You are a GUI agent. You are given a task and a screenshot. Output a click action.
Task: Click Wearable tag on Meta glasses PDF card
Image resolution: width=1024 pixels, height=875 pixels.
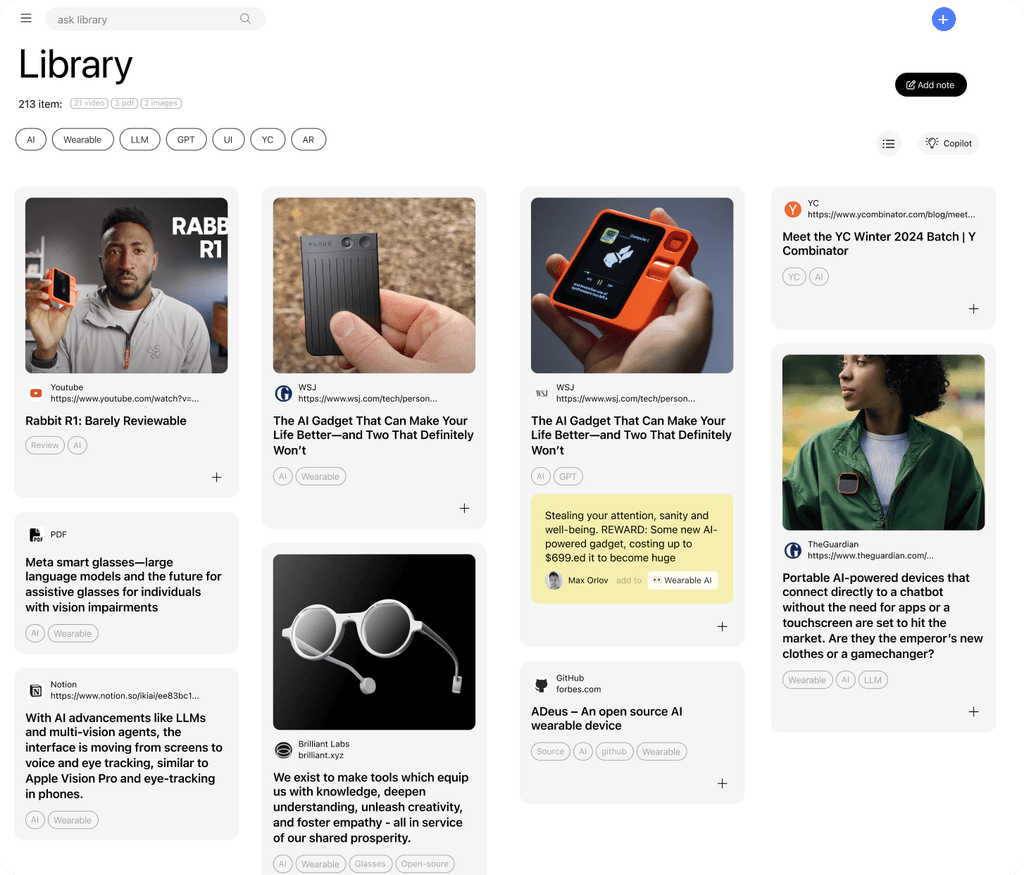coord(72,633)
